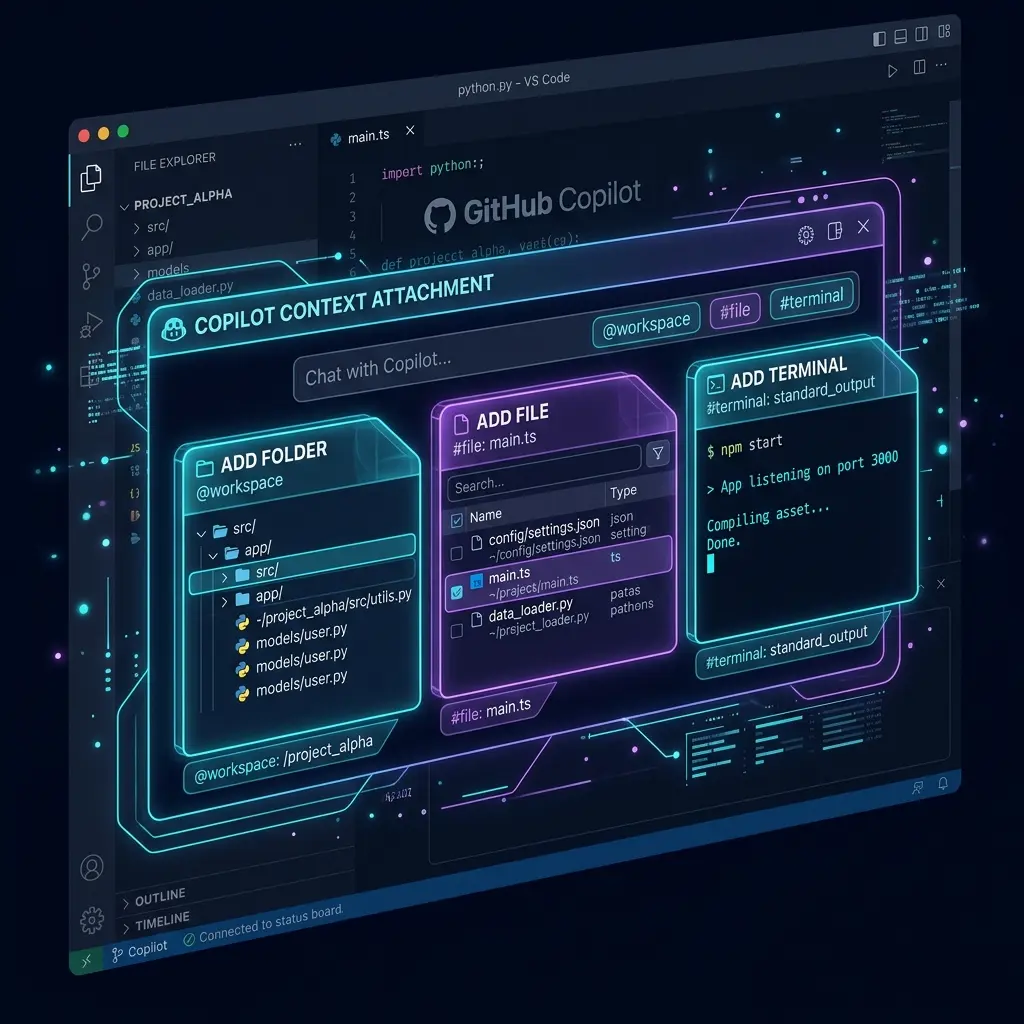Click 'Connected to status board' status item
Screen dimensions: 1024x1024
[263, 927]
